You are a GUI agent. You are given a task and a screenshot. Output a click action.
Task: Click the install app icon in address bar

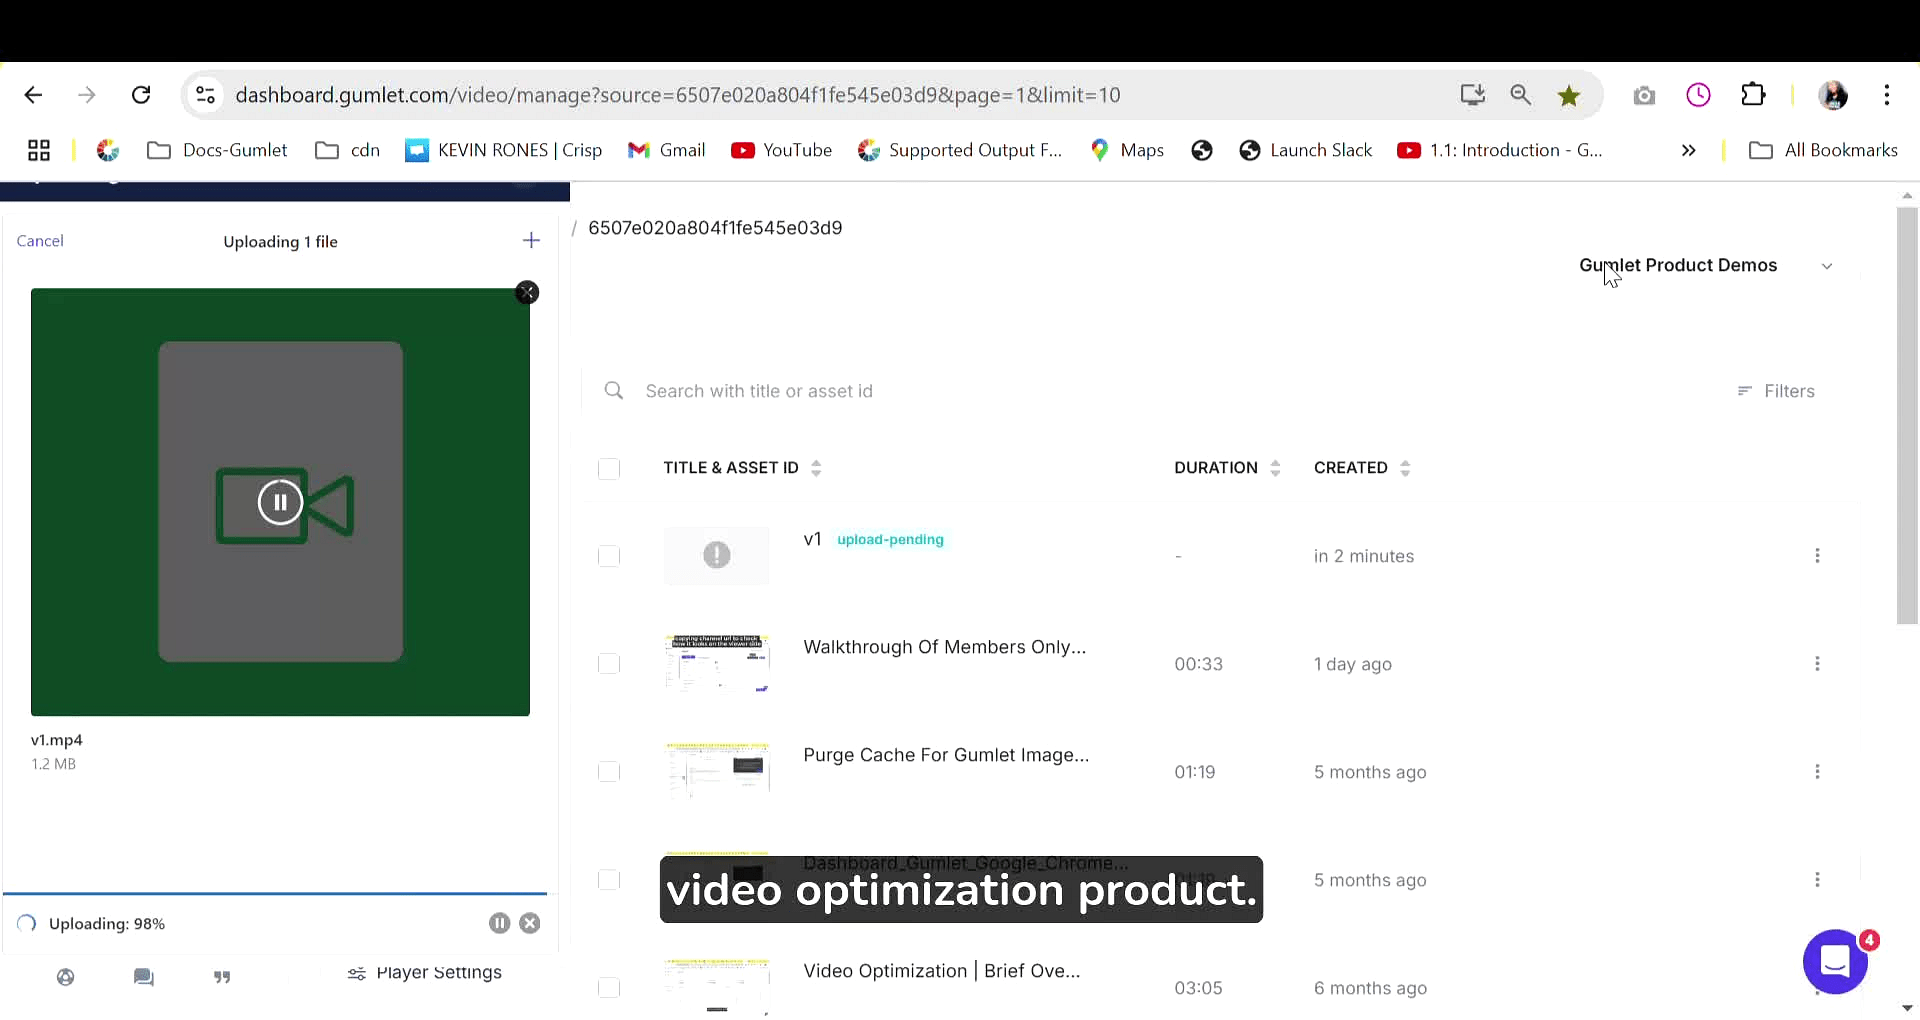coord(1472,95)
